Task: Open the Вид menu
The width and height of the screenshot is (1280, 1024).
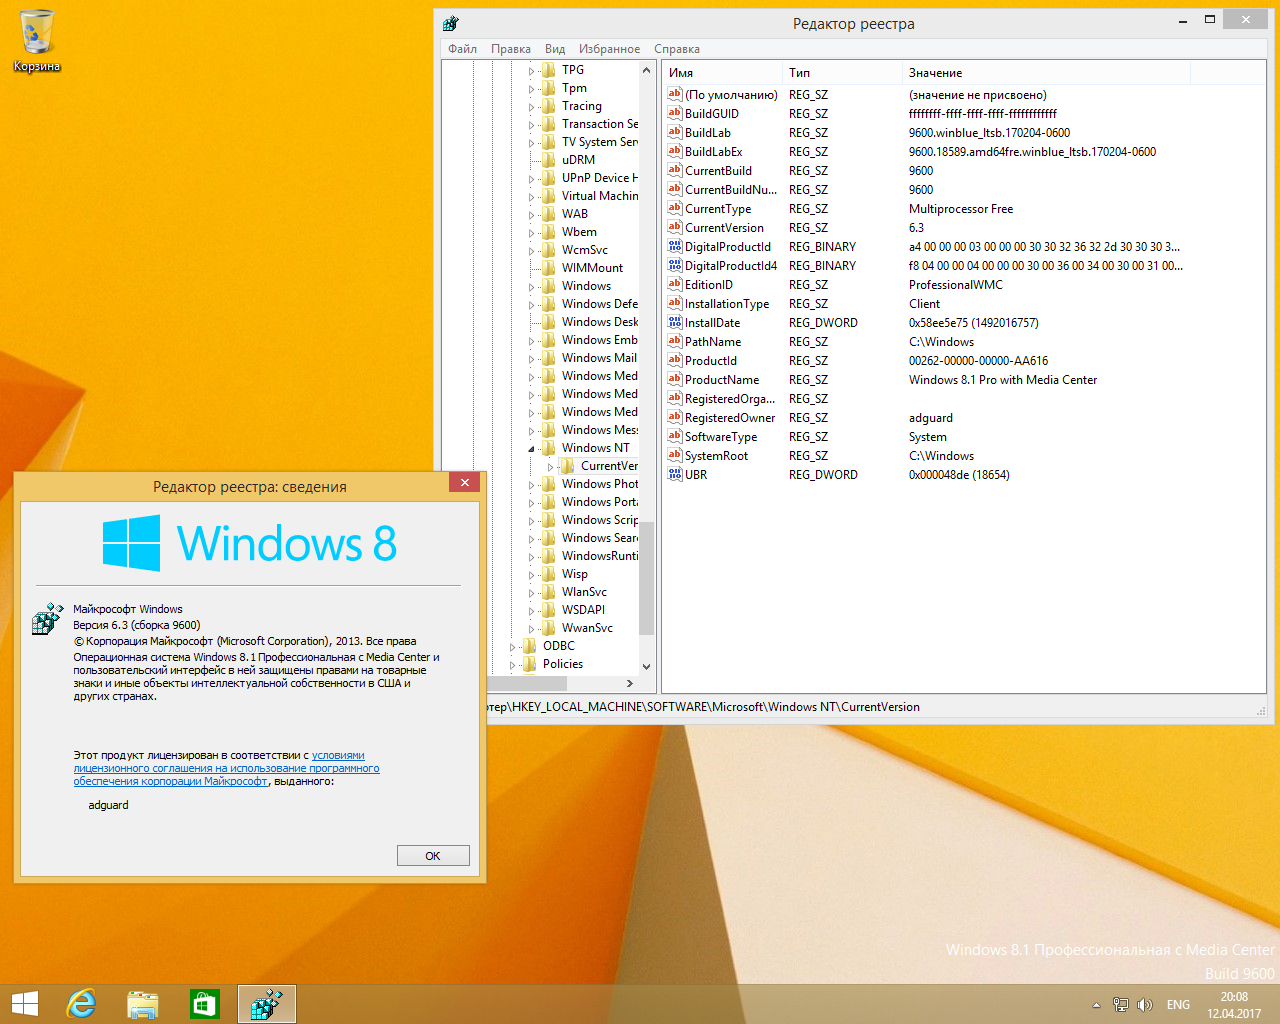Action: 555,48
